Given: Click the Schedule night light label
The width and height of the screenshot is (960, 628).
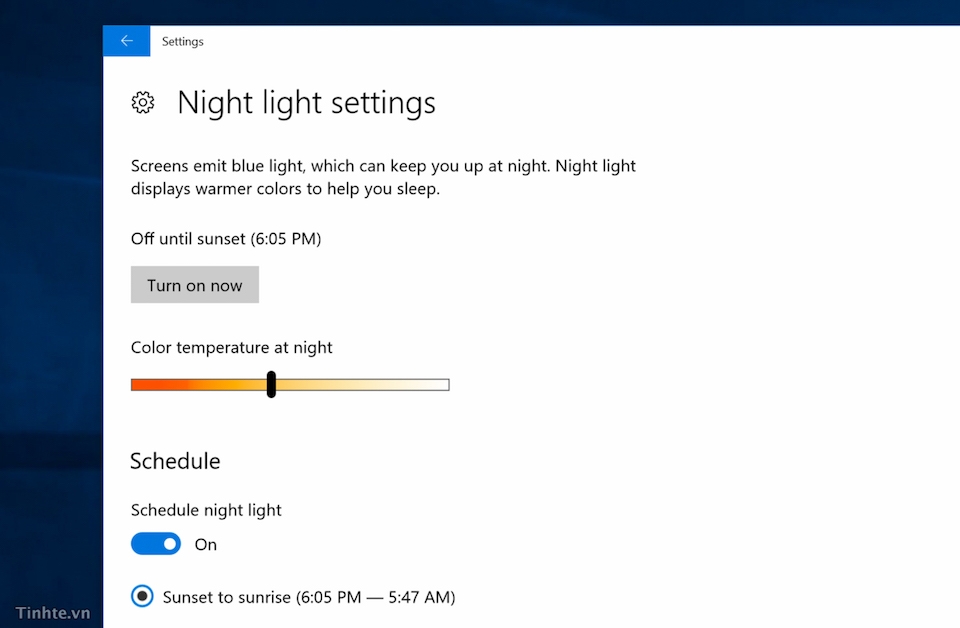Looking at the screenshot, I should (x=206, y=510).
